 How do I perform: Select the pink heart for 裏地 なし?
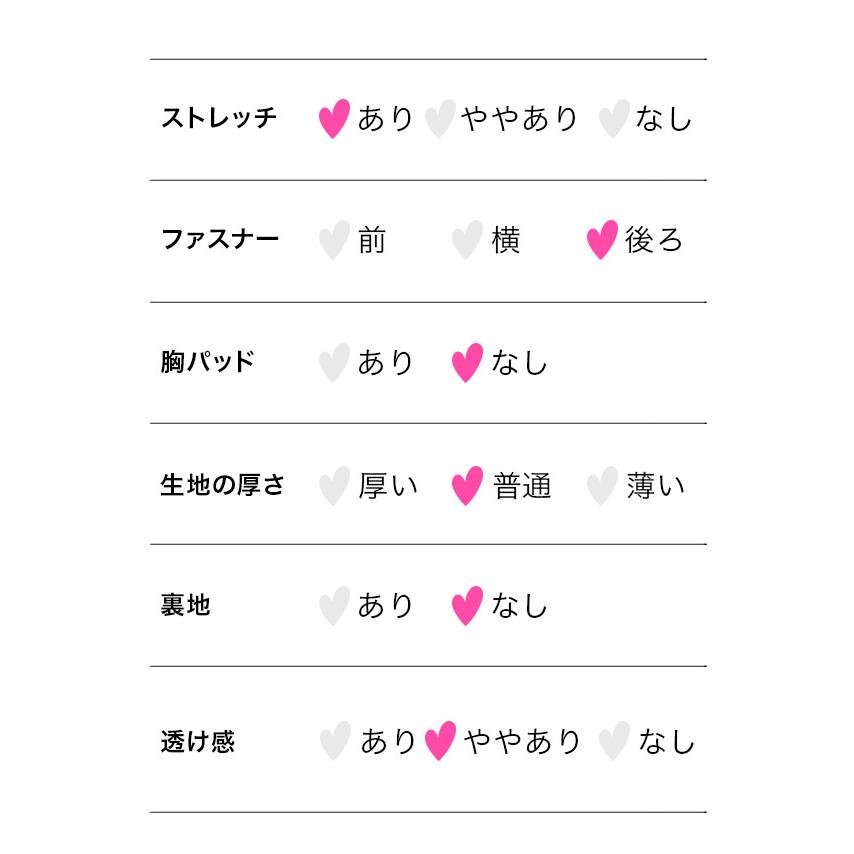[x=467, y=607]
